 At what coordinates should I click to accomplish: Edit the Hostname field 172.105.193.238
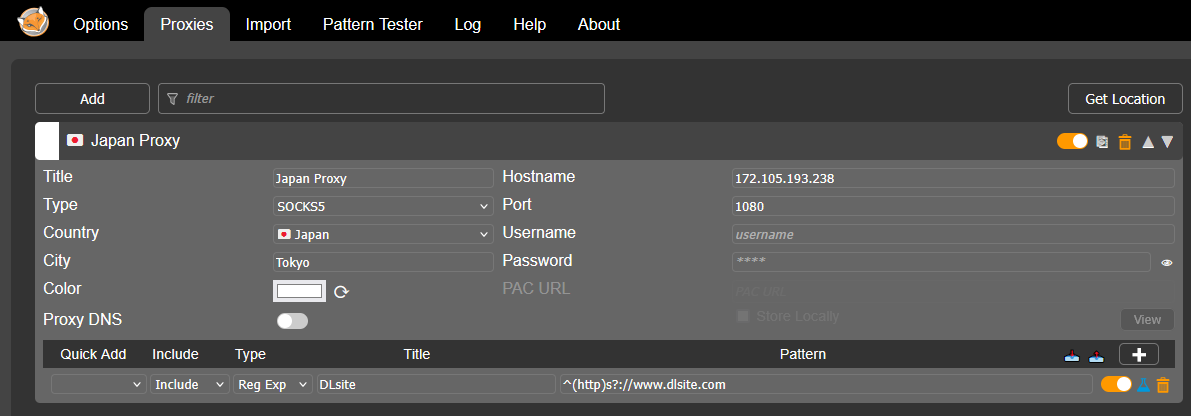pos(953,178)
